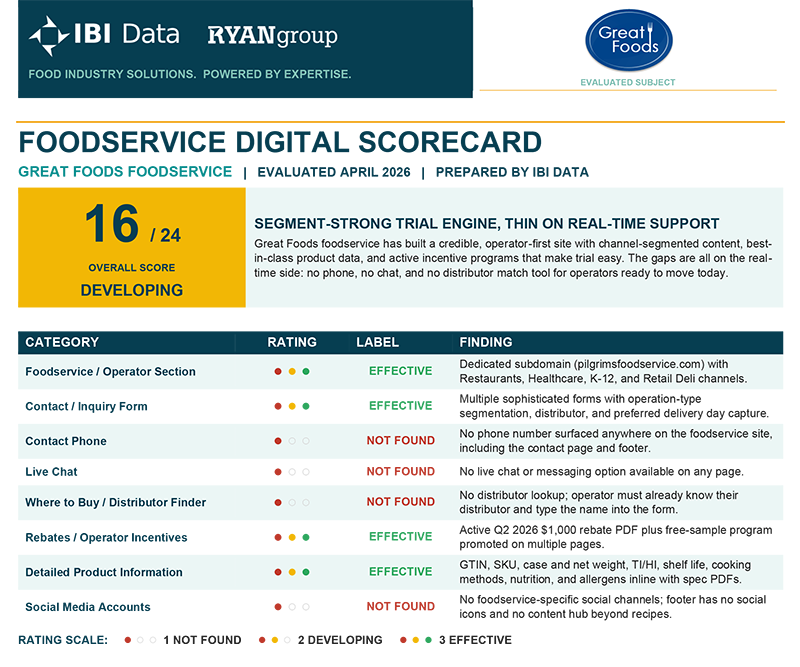The height and width of the screenshot is (667, 800).
Task: Click EFFECTIVE label in Rebates row
Action: pos(401,536)
